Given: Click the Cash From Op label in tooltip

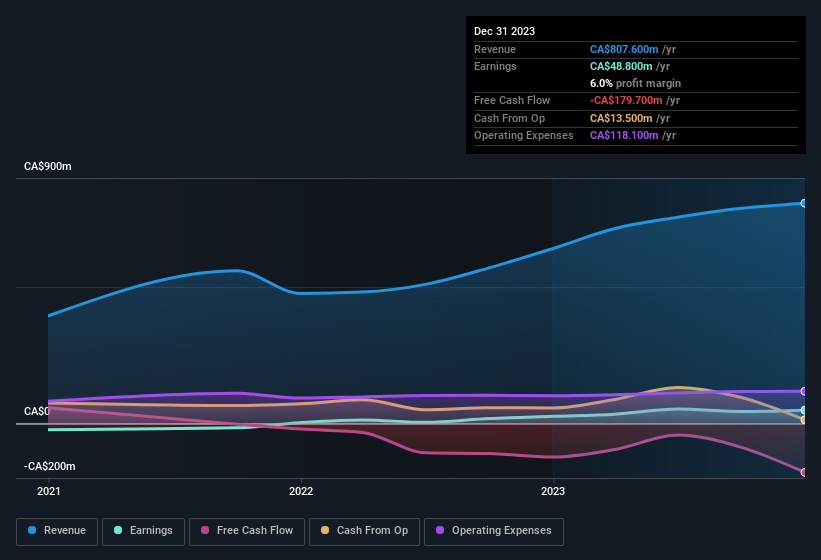Looking at the screenshot, I should point(509,118).
